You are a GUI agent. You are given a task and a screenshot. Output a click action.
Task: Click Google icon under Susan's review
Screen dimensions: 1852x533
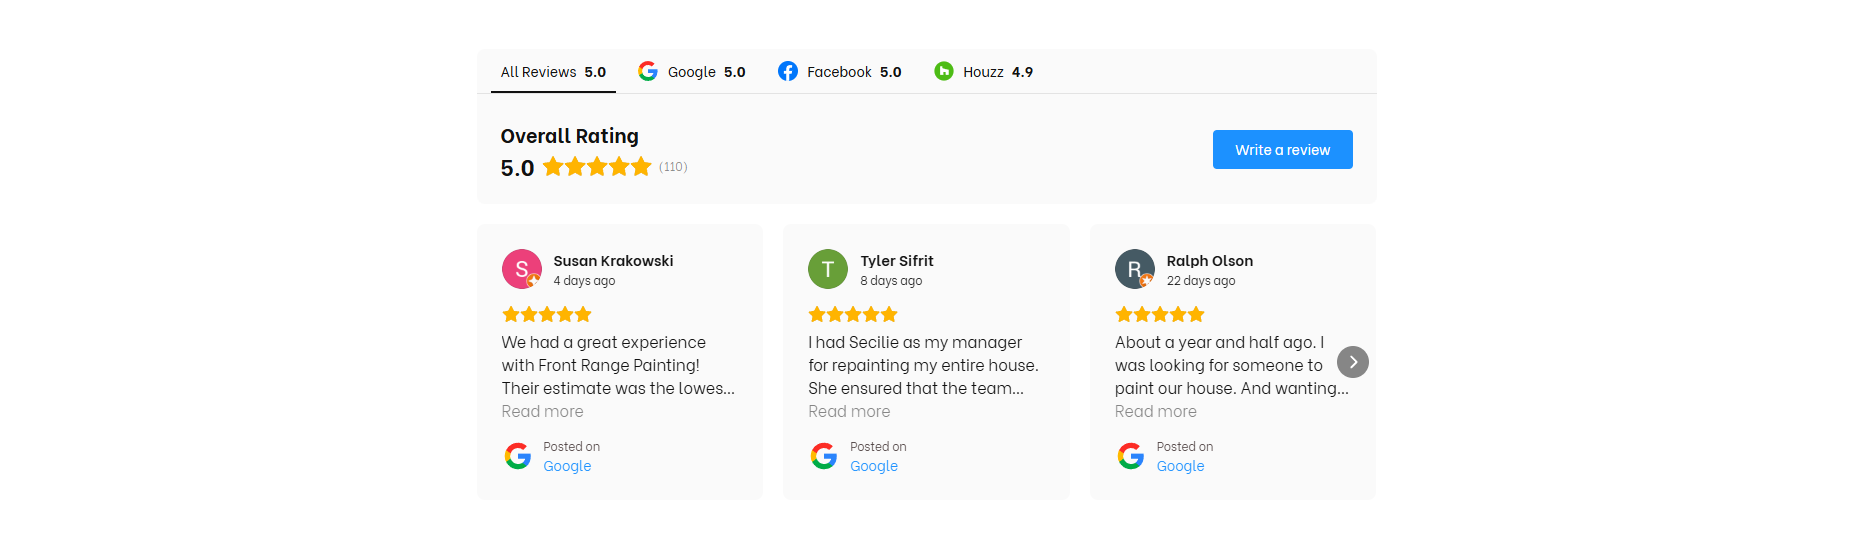(x=518, y=456)
